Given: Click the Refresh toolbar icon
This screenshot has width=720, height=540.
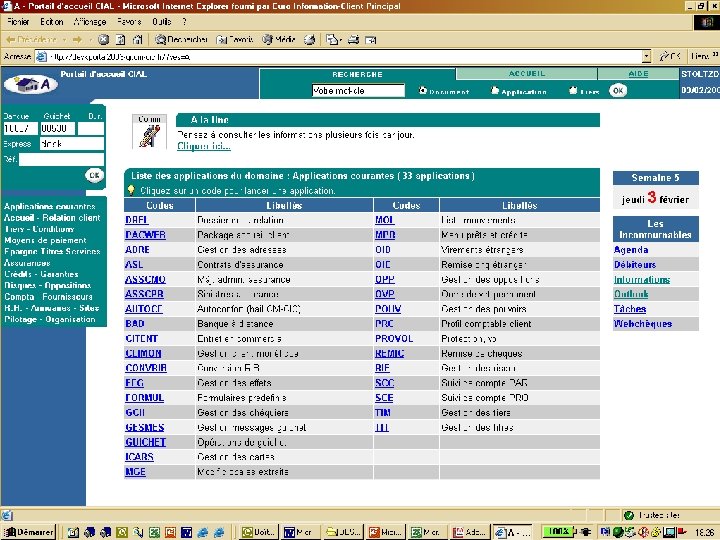Looking at the screenshot, I should tap(120, 40).
